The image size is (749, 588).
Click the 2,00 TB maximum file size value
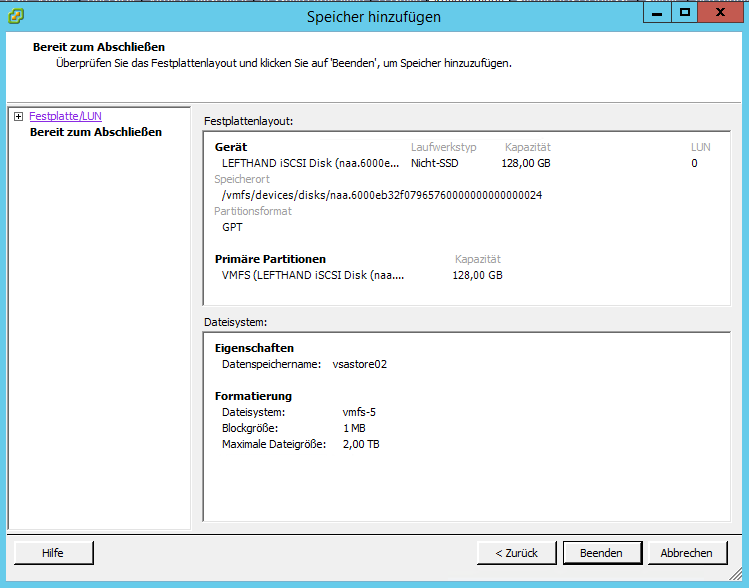click(360, 444)
